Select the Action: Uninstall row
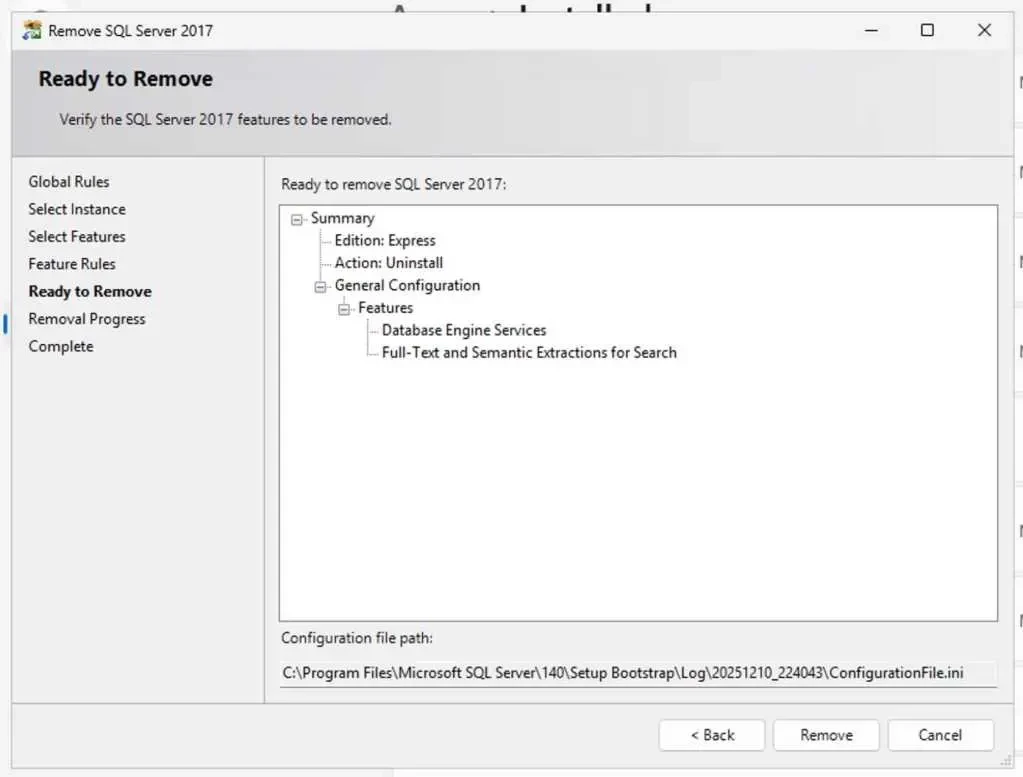This screenshot has height=777, width=1023. 389,262
